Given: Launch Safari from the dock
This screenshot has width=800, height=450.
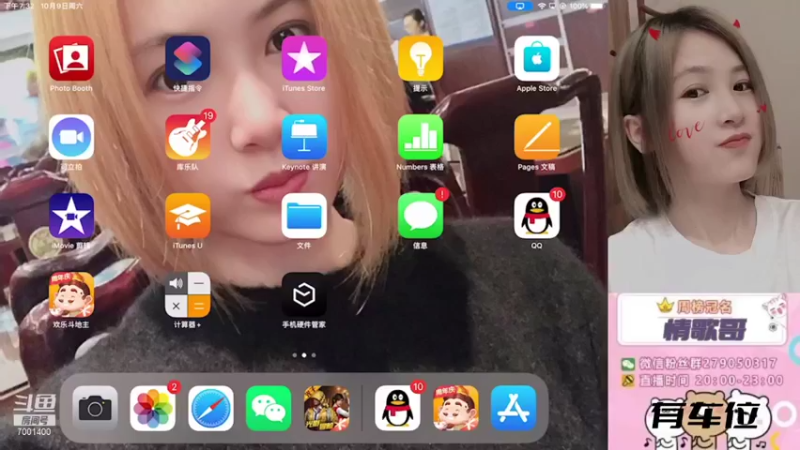Looking at the screenshot, I should (x=211, y=408).
